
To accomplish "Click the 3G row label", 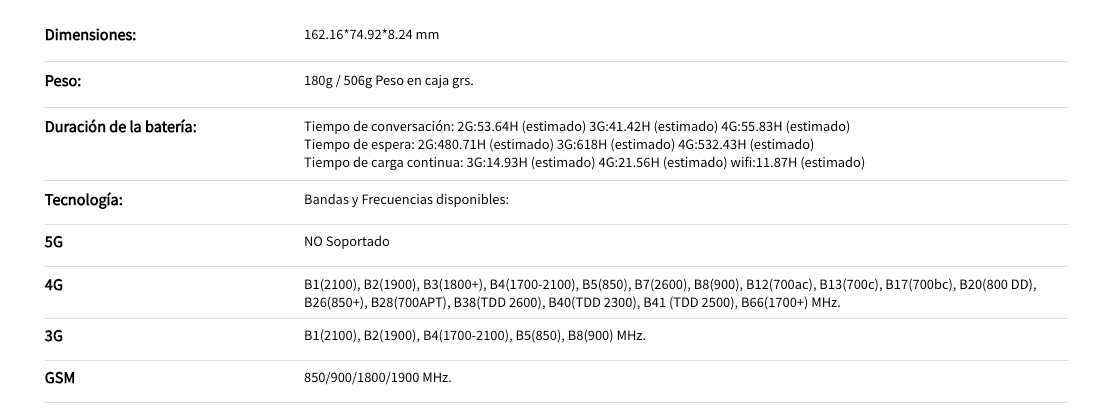I will (x=54, y=336).
